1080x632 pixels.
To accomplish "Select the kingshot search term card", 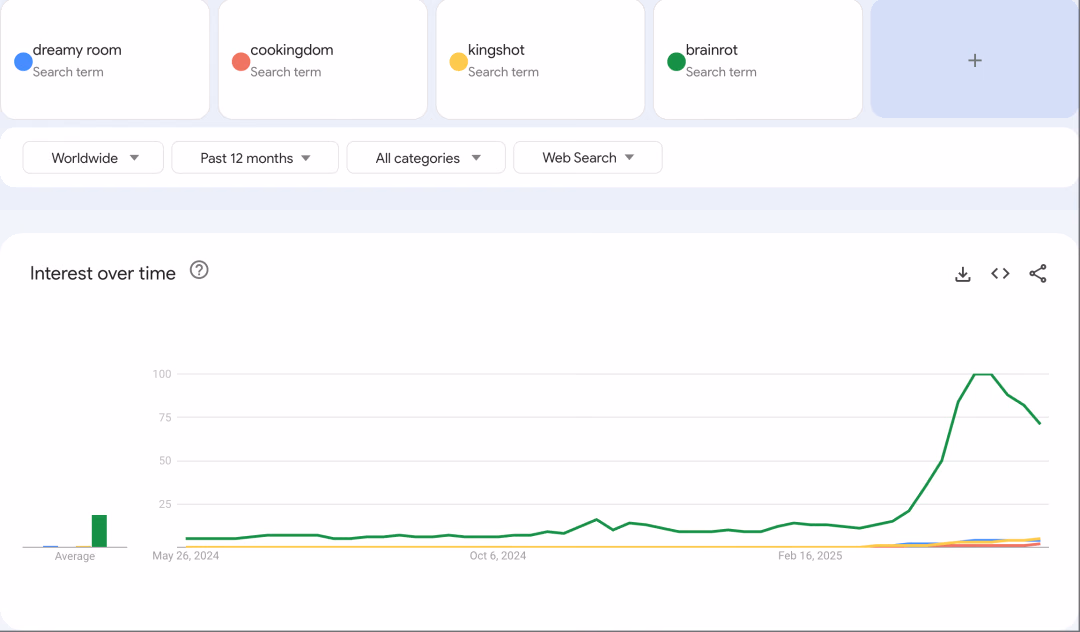I will (541, 60).
